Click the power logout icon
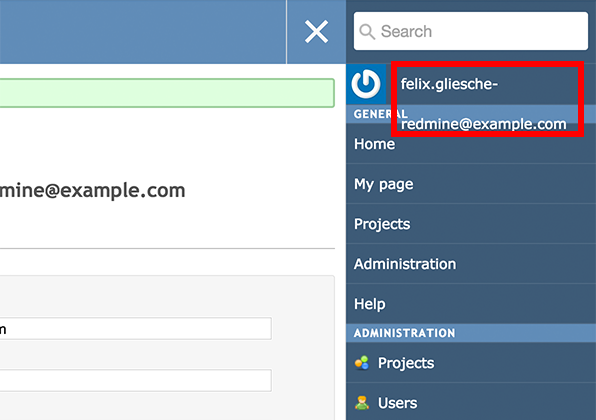Image resolution: width=596 pixels, height=420 pixels. (x=366, y=84)
